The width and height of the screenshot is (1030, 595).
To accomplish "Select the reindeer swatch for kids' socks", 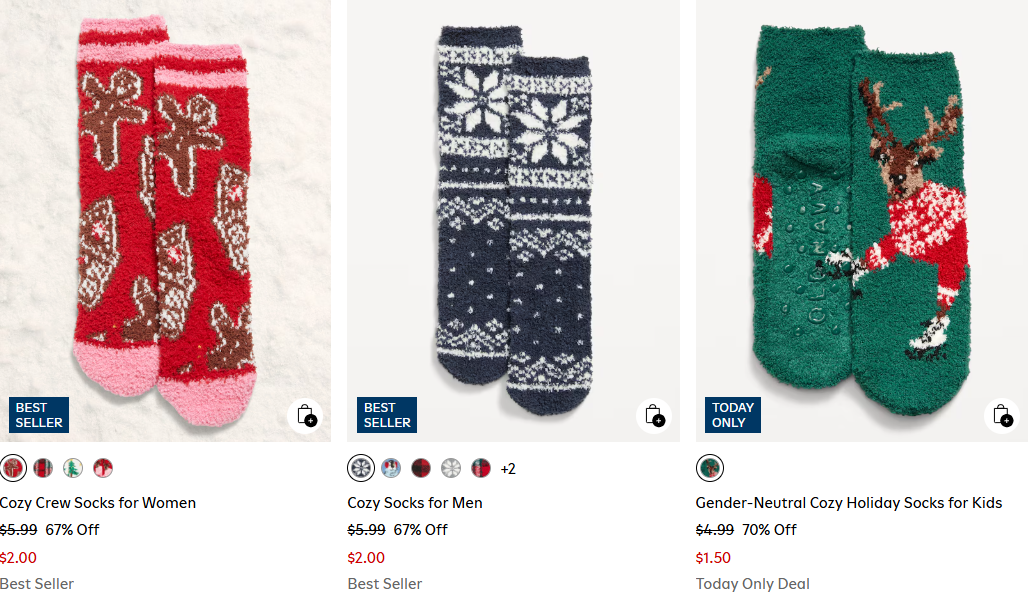I will (x=709, y=467).
